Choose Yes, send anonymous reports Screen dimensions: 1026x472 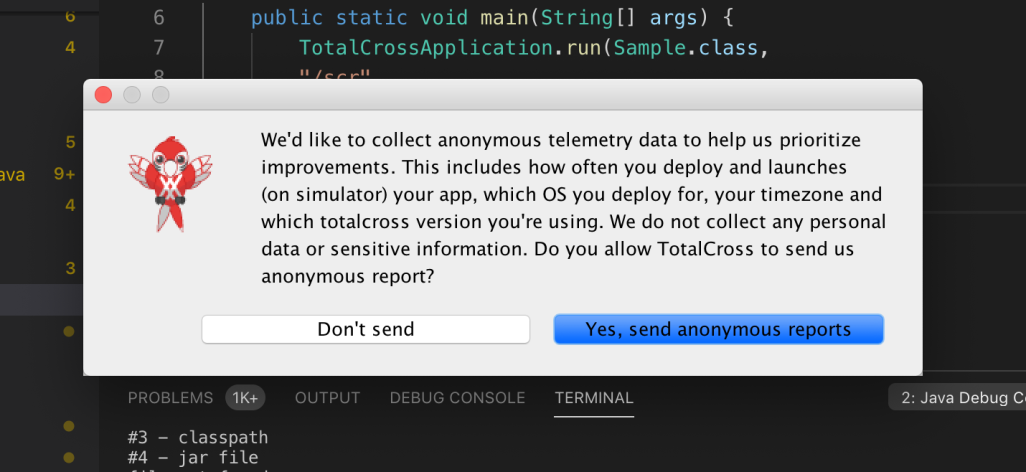(x=718, y=329)
